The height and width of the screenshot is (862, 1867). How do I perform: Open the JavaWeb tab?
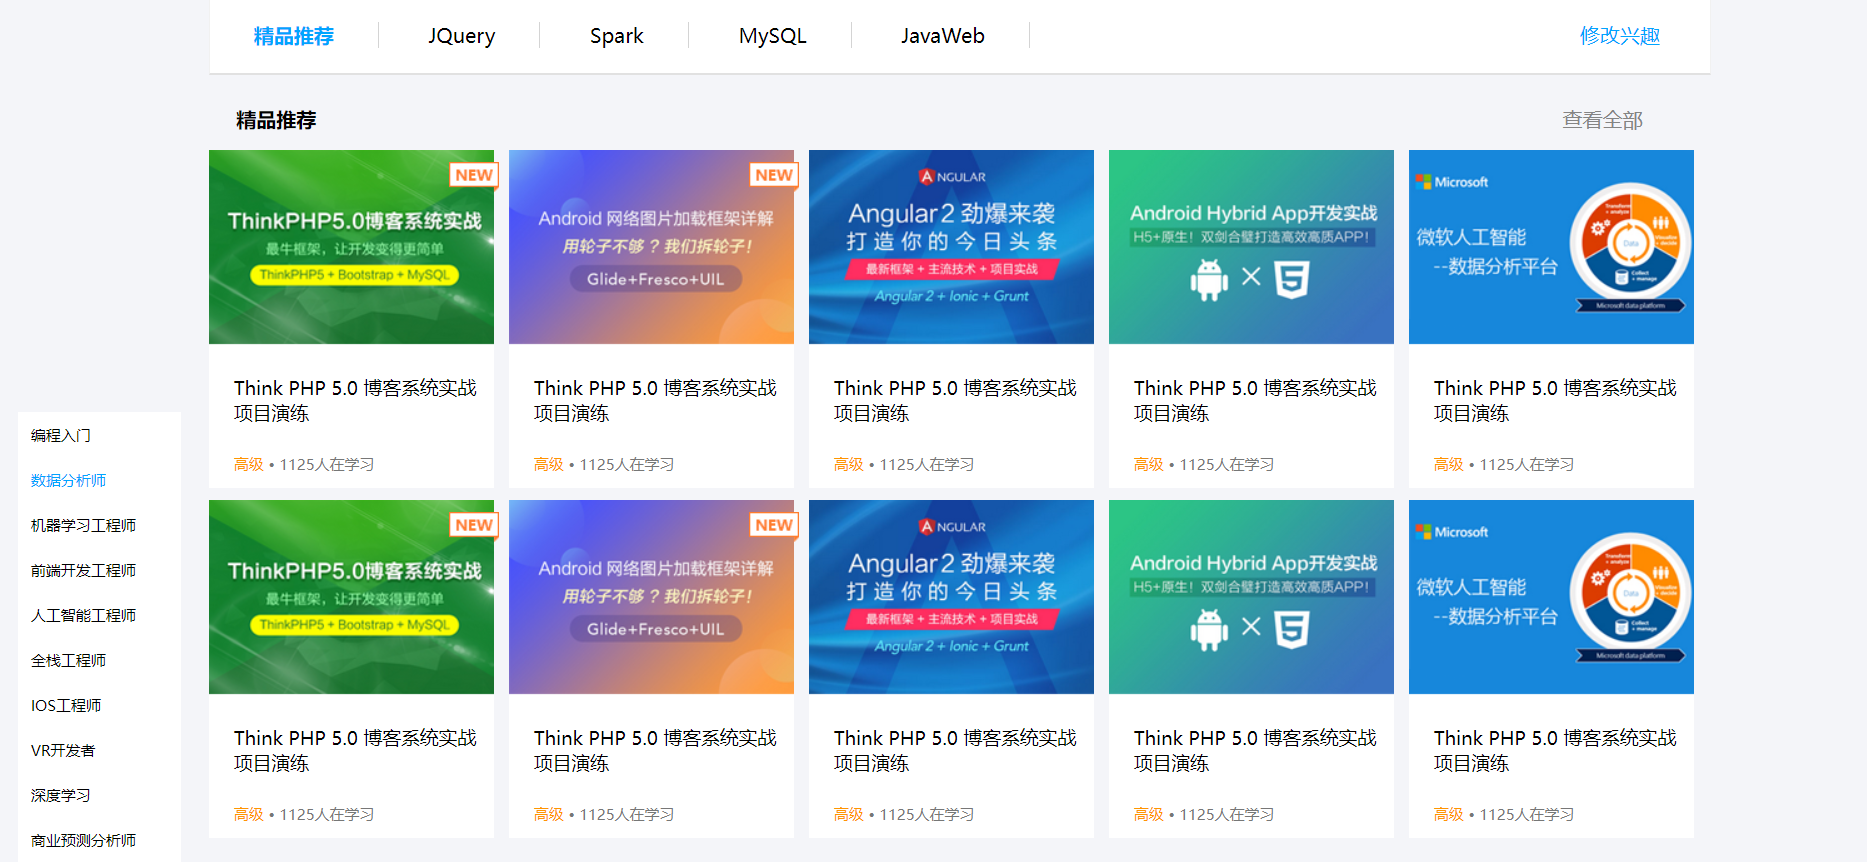(x=942, y=36)
